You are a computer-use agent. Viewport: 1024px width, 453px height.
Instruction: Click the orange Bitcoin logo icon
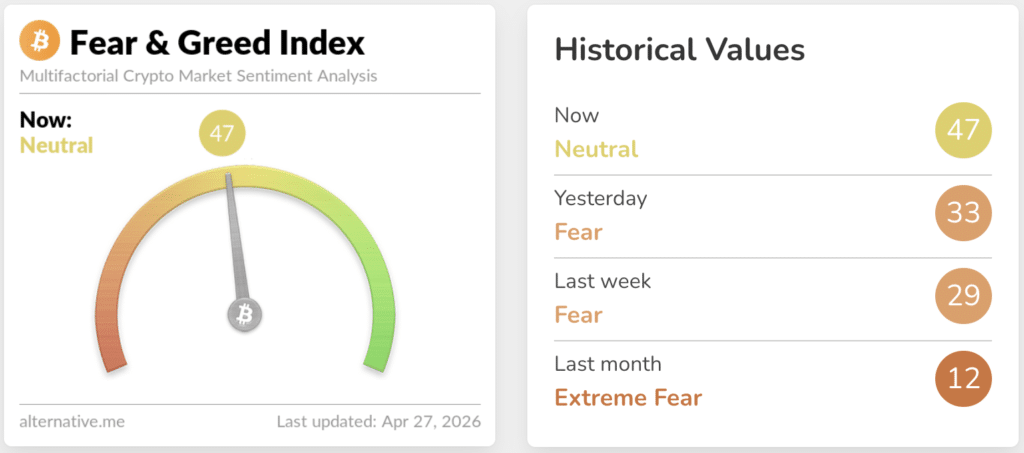[40, 42]
